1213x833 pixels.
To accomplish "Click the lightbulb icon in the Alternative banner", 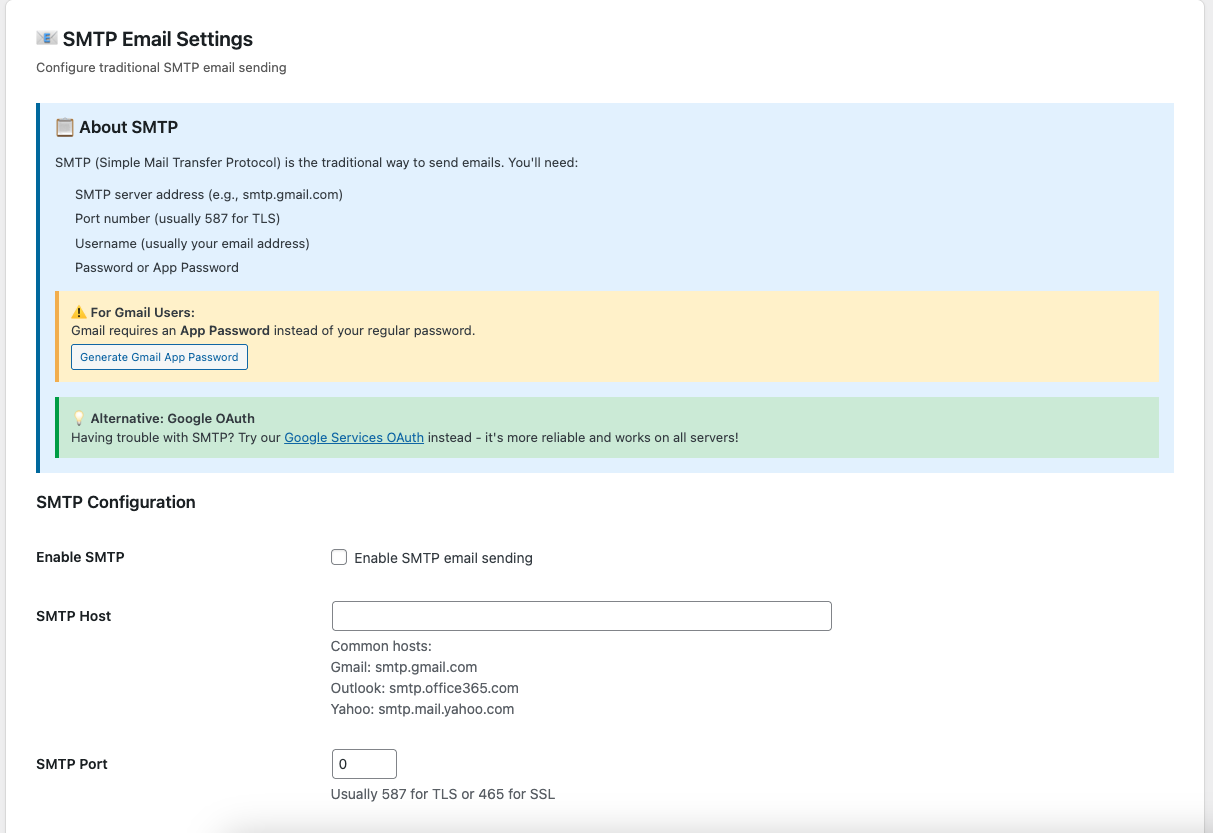I will (79, 419).
